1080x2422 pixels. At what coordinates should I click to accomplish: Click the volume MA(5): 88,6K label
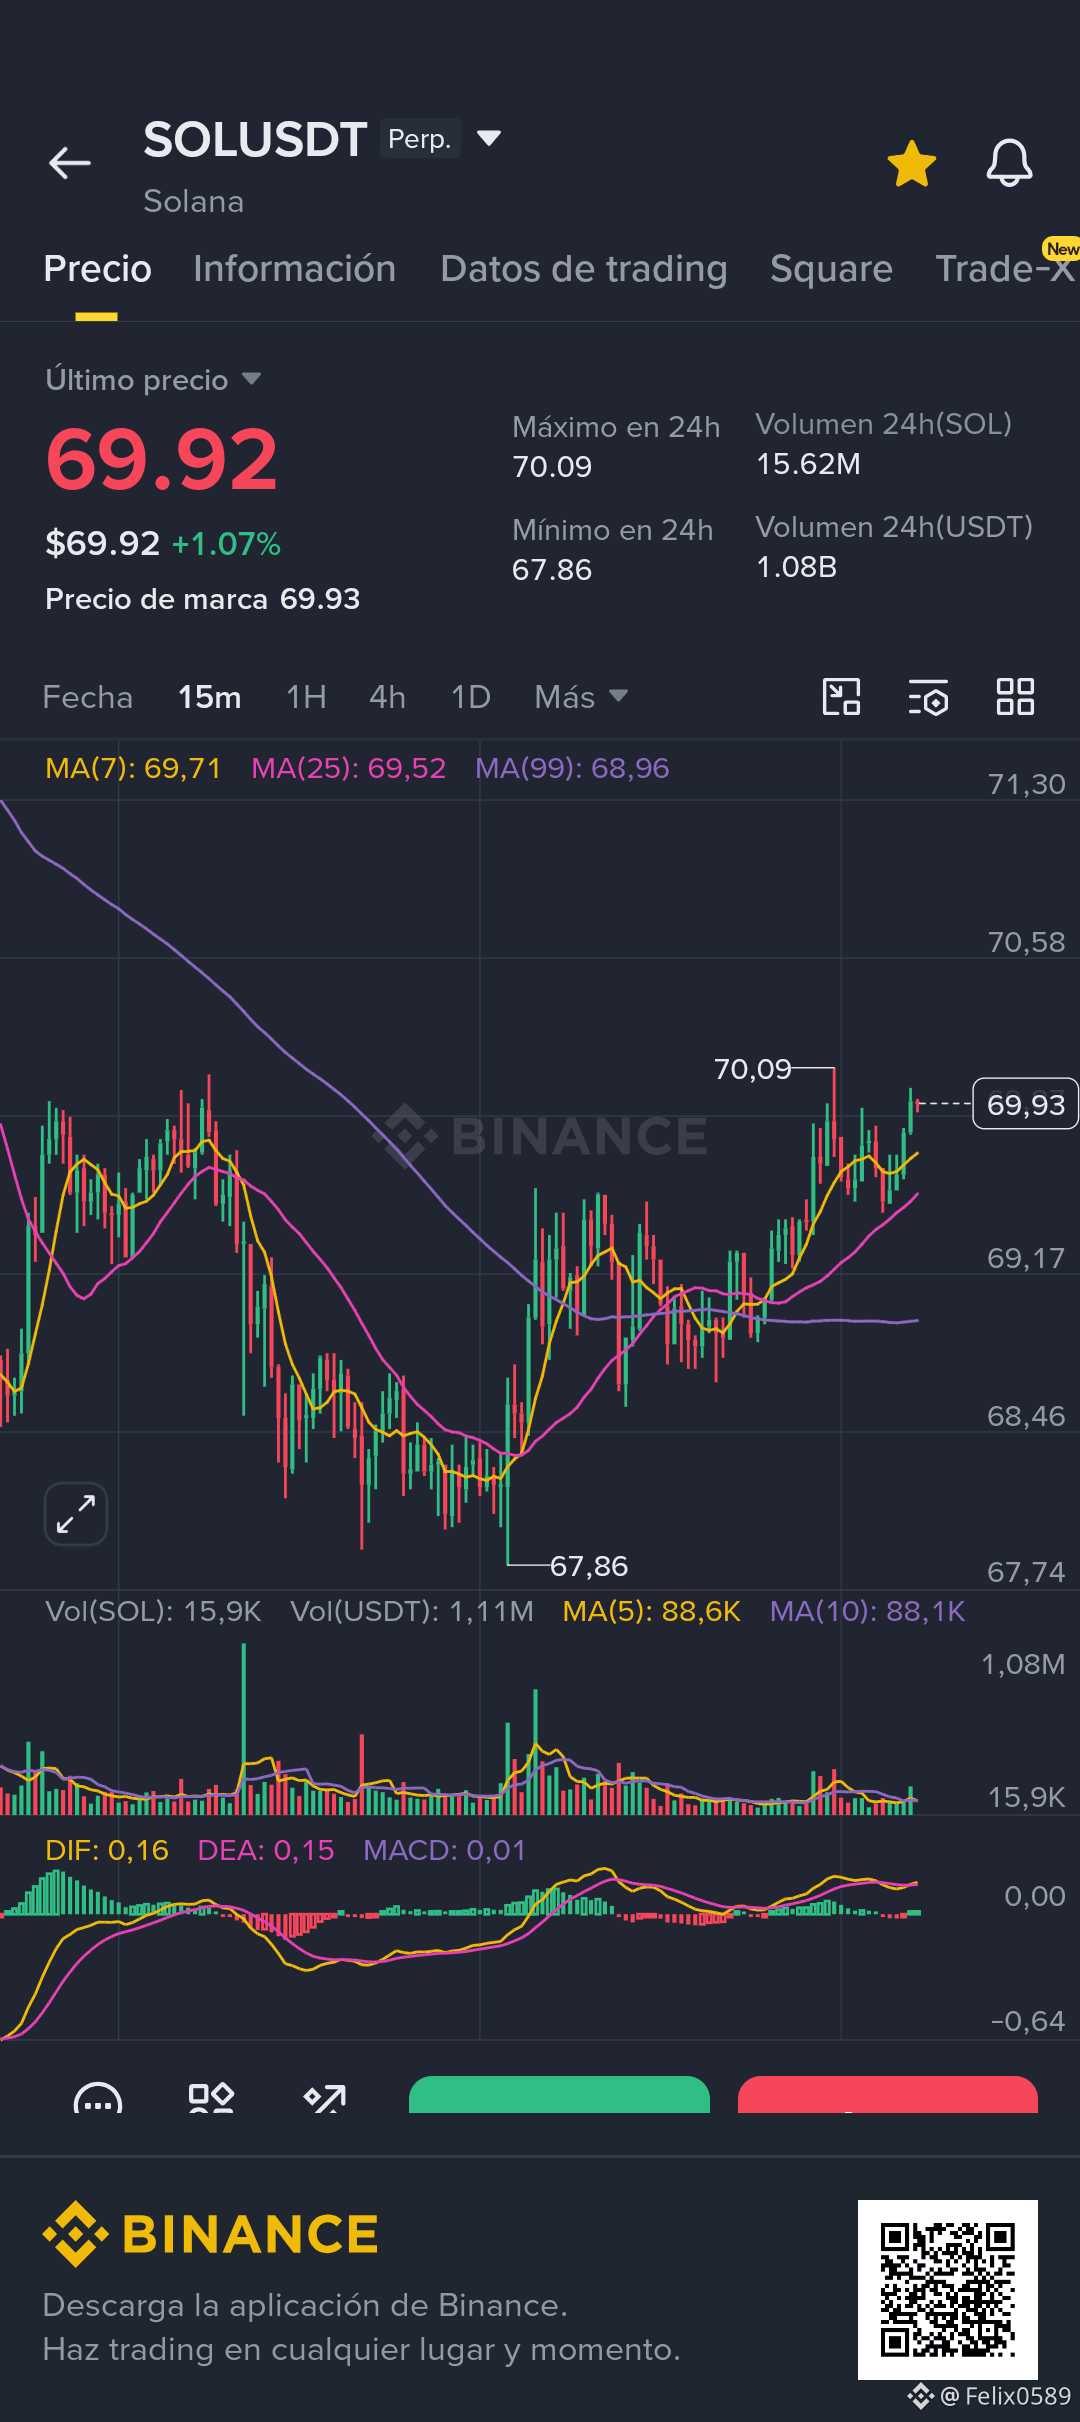(x=651, y=1611)
